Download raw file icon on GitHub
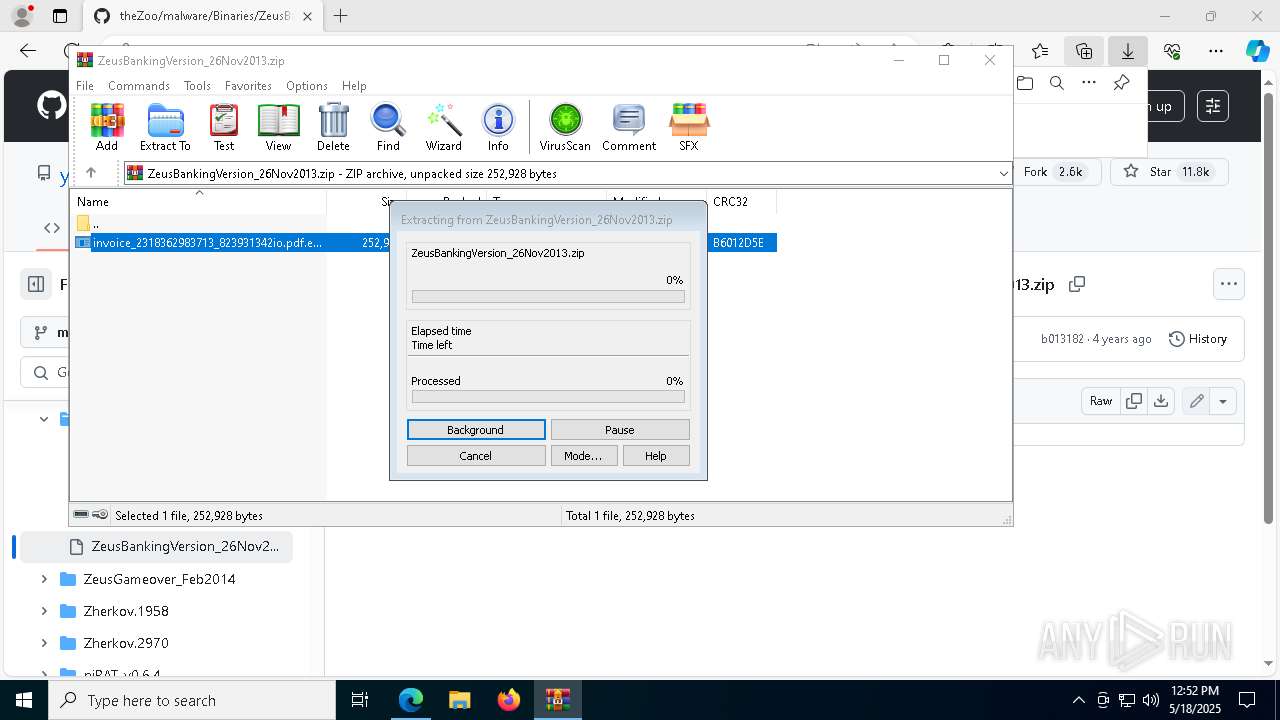Image resolution: width=1280 pixels, height=720 pixels. (x=1160, y=401)
